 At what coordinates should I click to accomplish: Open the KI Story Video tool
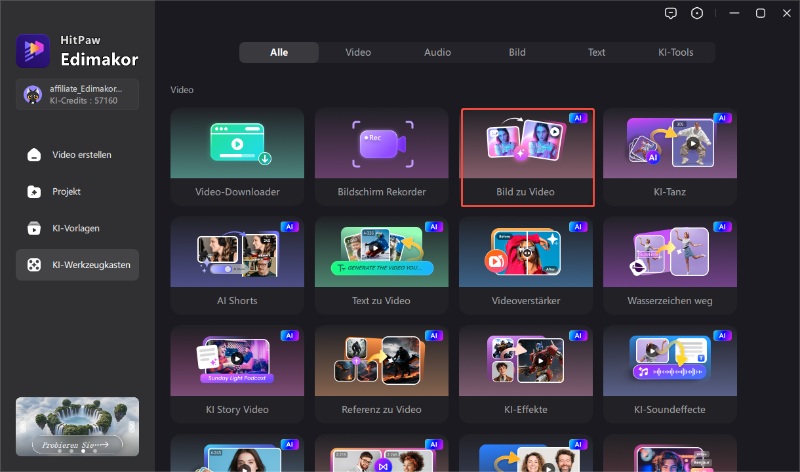tap(237, 375)
